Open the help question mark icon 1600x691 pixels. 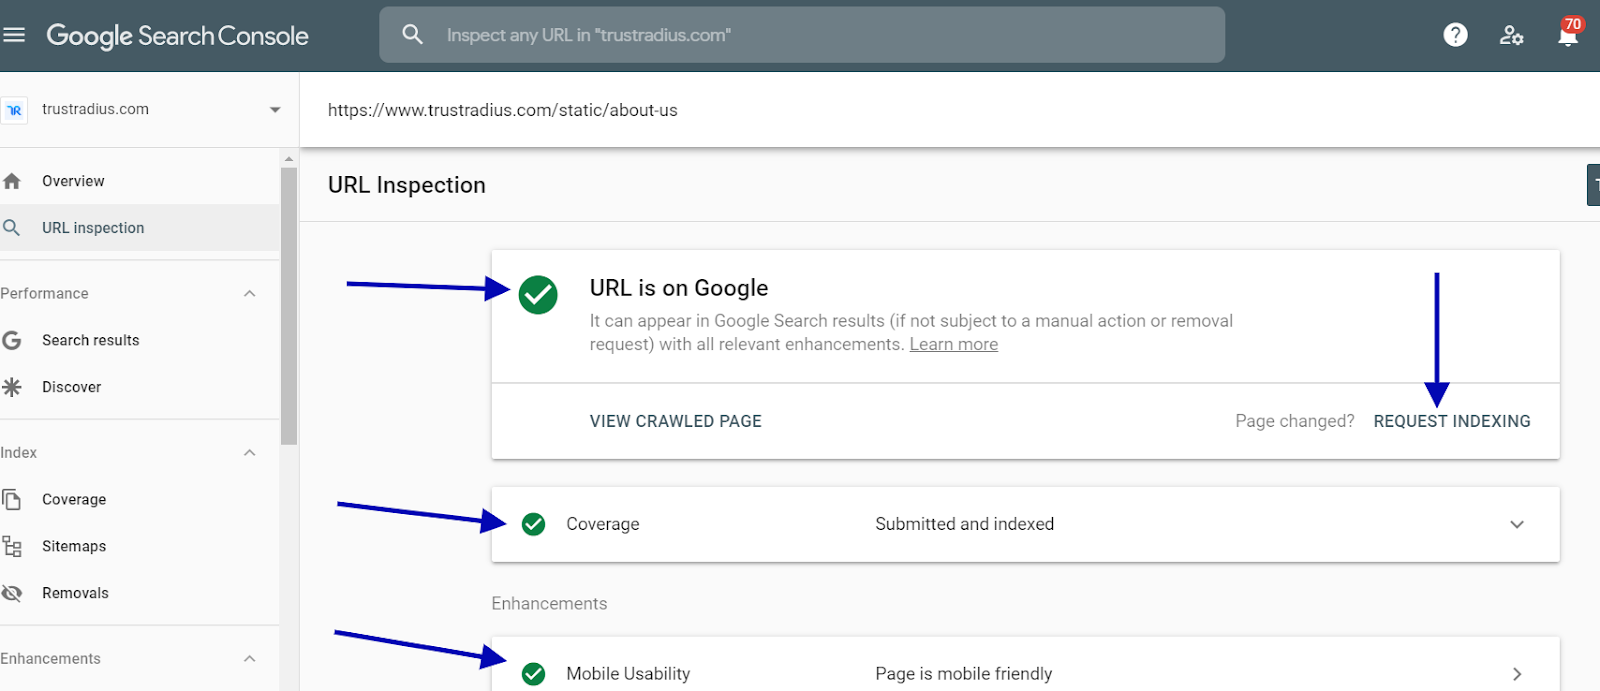(1455, 35)
